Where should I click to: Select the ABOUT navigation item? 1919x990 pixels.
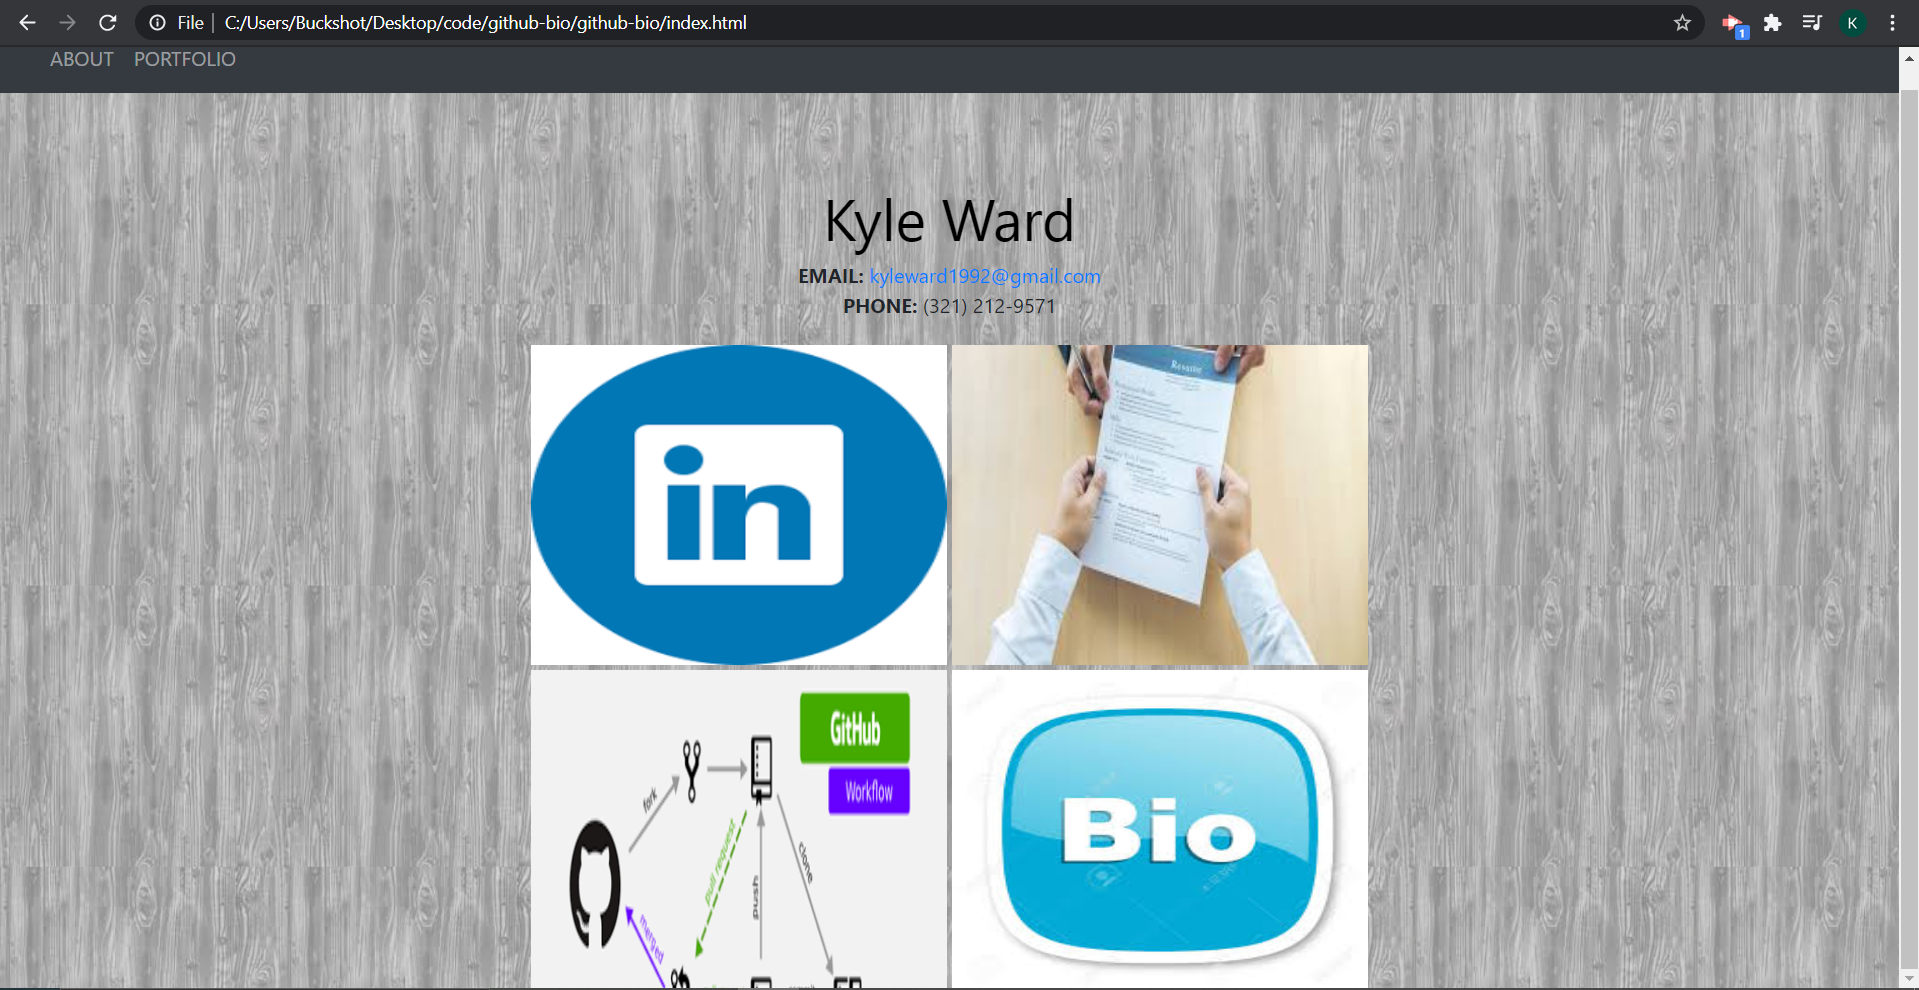(81, 60)
